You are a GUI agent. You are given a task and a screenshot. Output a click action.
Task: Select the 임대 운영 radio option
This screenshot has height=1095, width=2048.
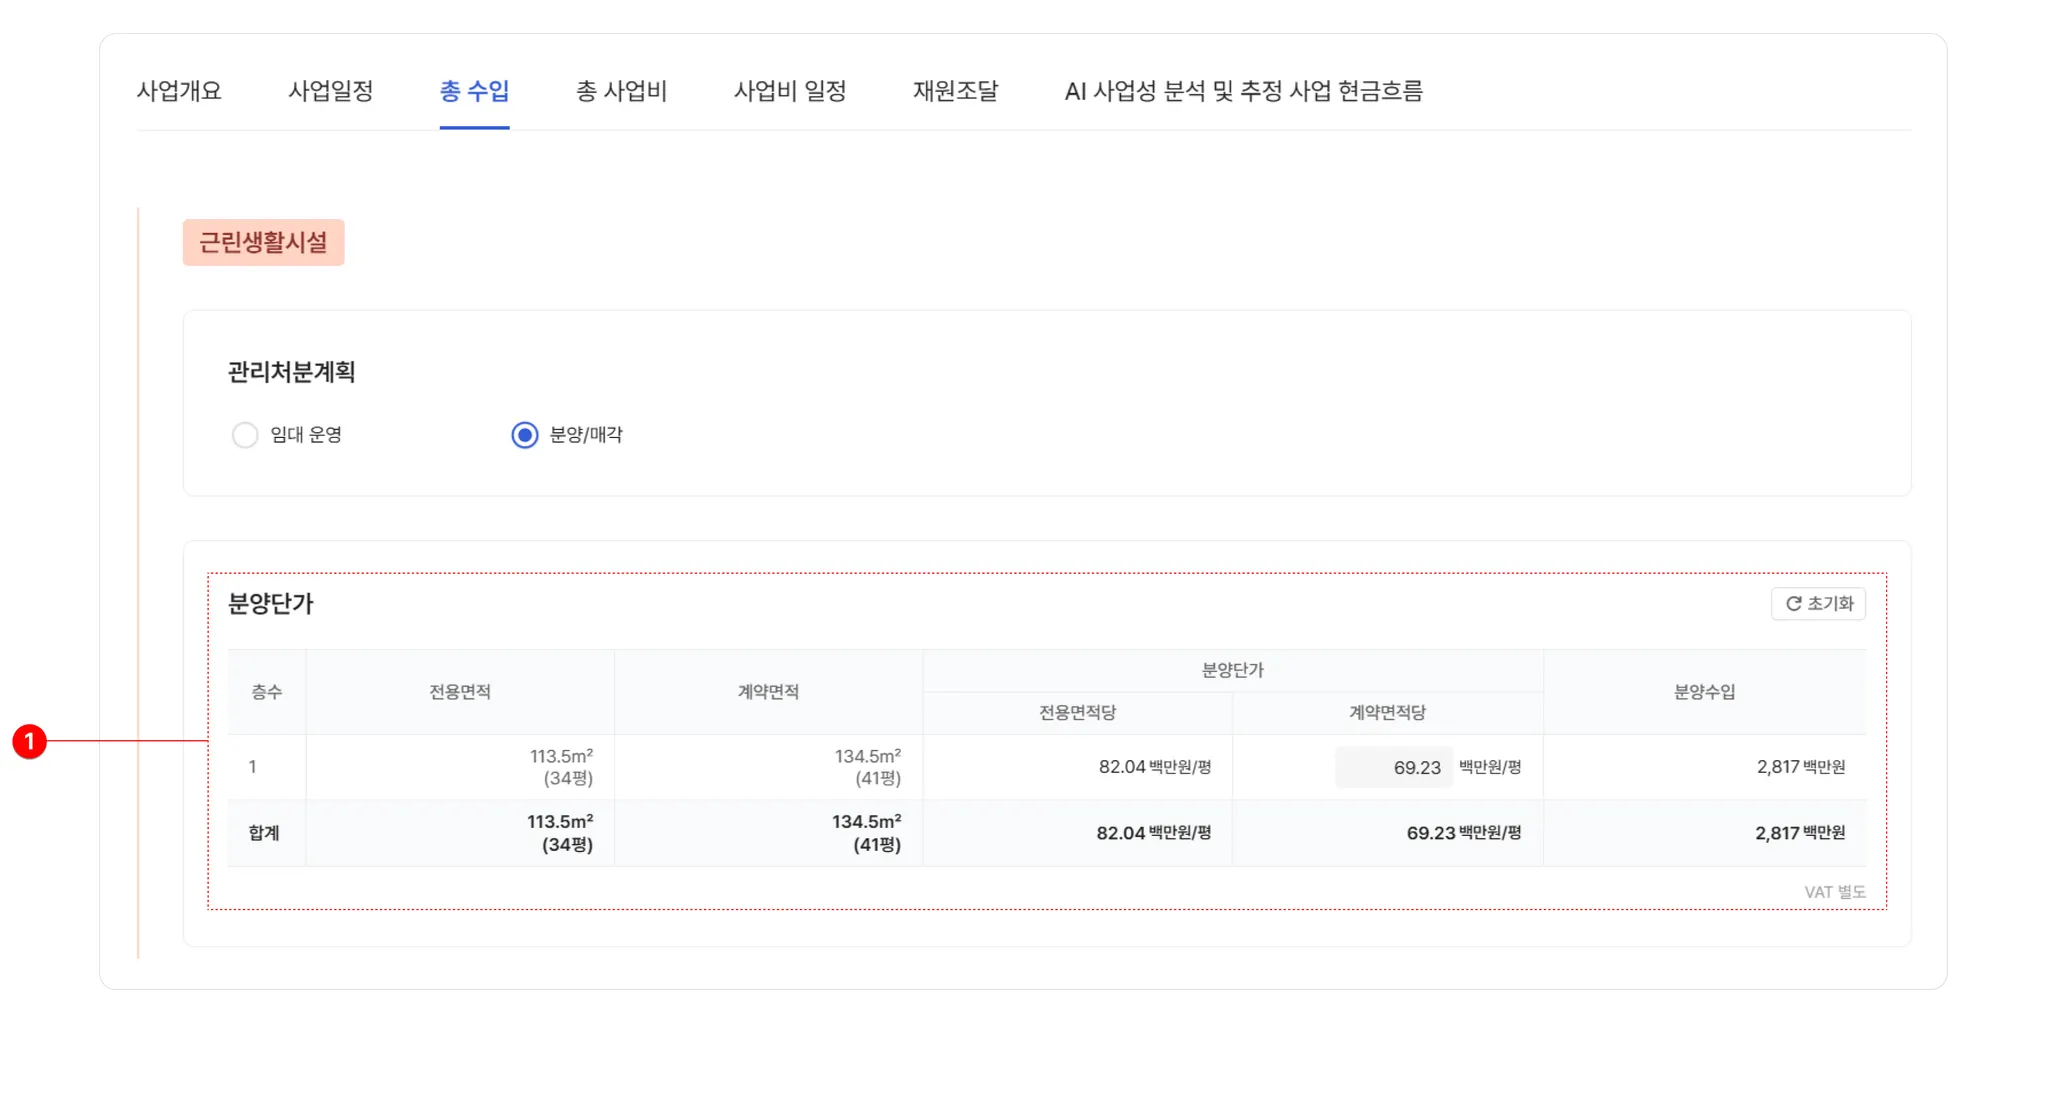click(x=245, y=435)
